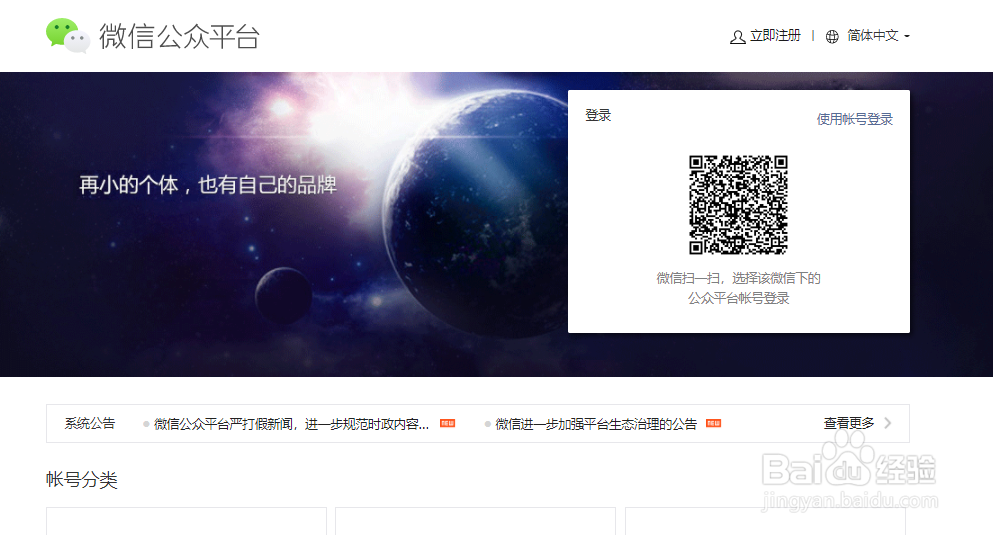Open announcement 微信公众平台严打假新闻
Viewport: 993px width, 535px height.
(x=291, y=424)
